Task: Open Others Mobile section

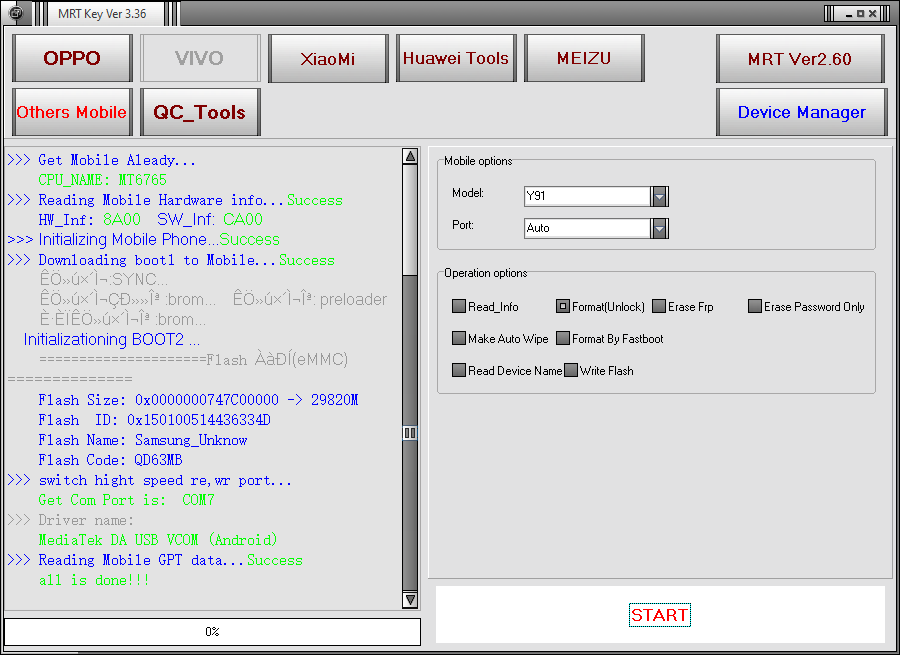Action: [x=72, y=112]
